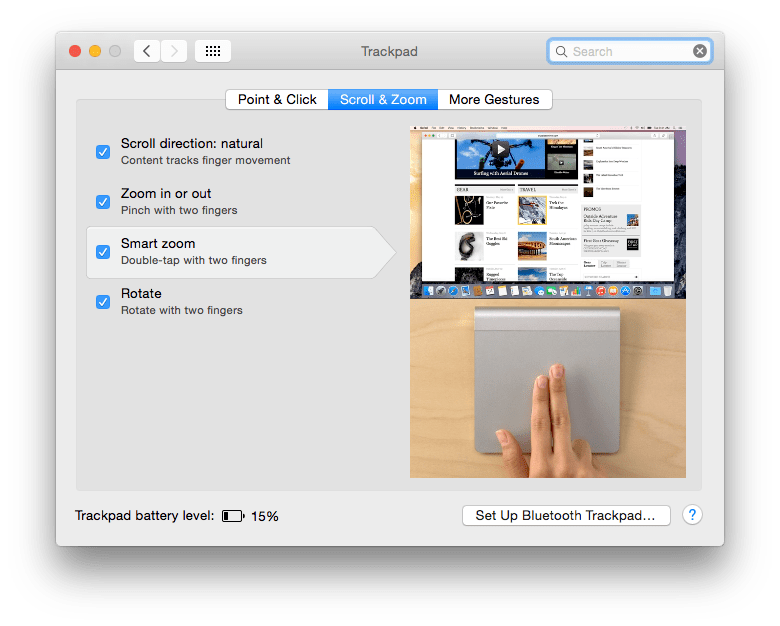Turn off the Rotate gesture checkbox
Screen dimensions: 780x626
pyautogui.click(x=103, y=302)
